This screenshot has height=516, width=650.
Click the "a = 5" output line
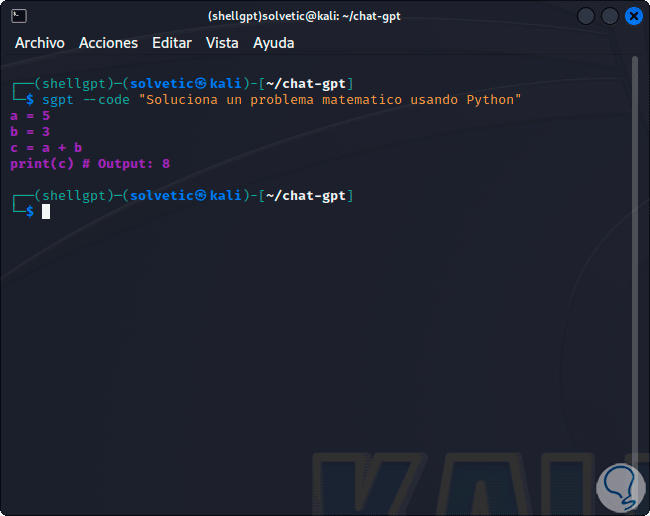(30, 115)
